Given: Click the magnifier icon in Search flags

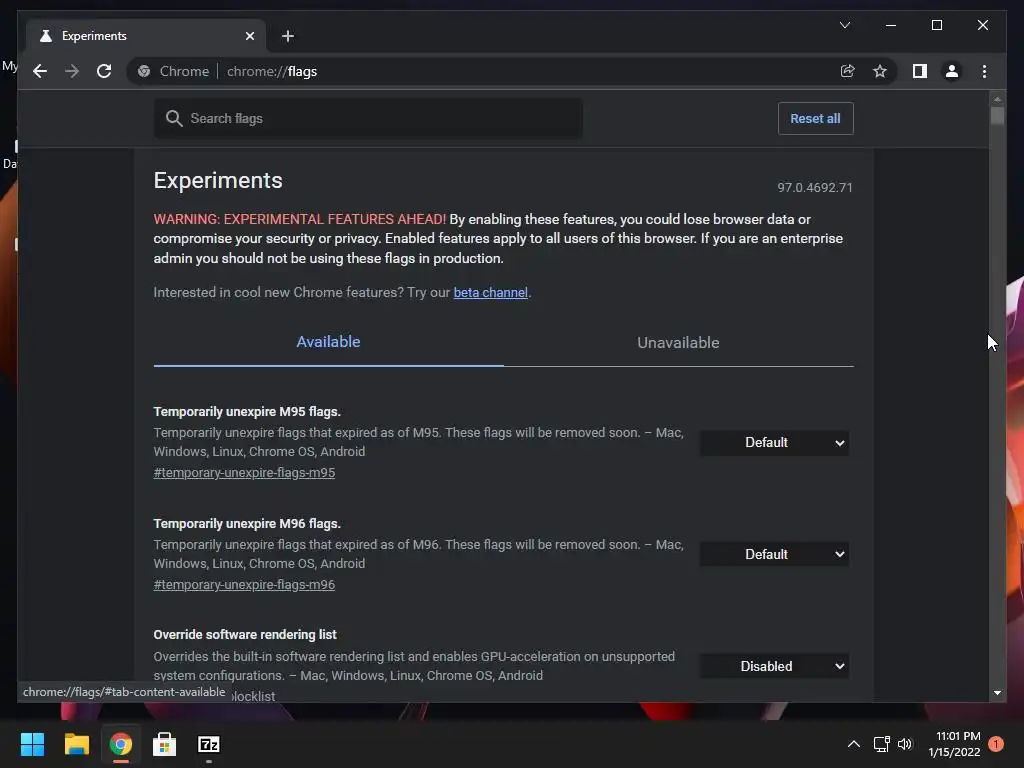Looking at the screenshot, I should point(174,118).
